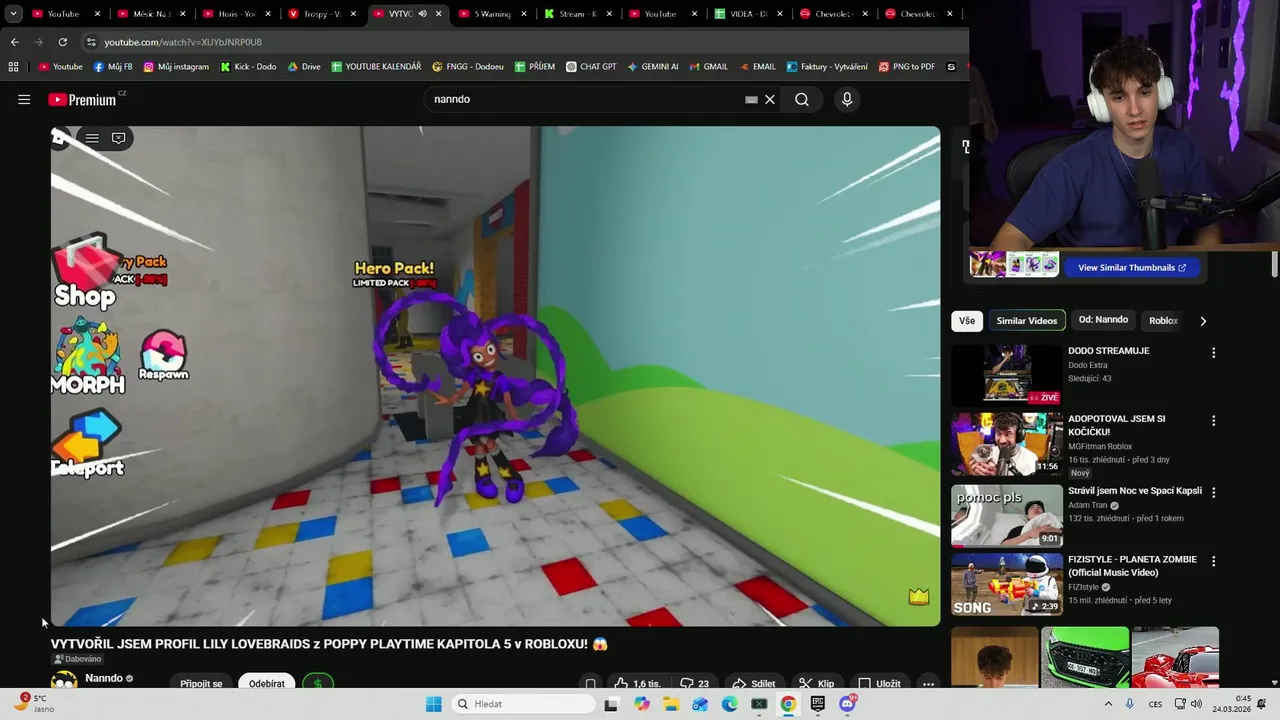Clear the search box with X
1280x720 pixels.
(770, 99)
